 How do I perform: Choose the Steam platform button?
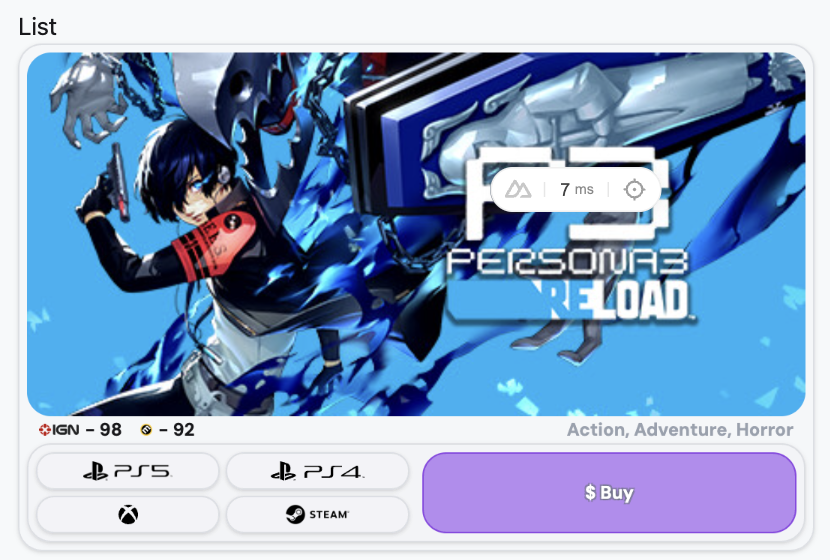click(318, 514)
